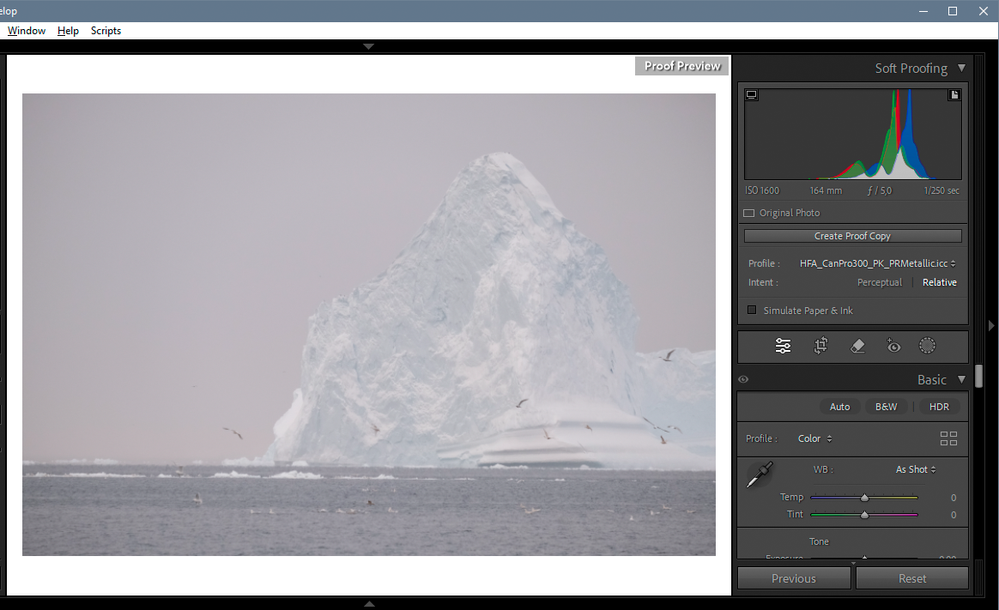Click the histogram graph
The image size is (999, 610).
click(x=853, y=134)
